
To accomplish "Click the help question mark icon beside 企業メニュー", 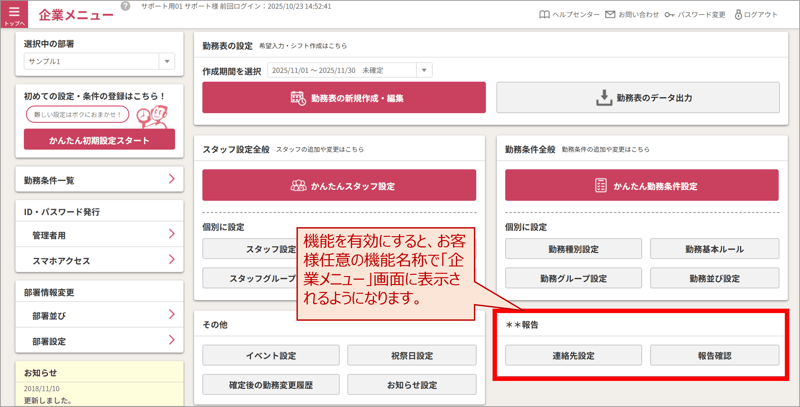I will 125,6.
